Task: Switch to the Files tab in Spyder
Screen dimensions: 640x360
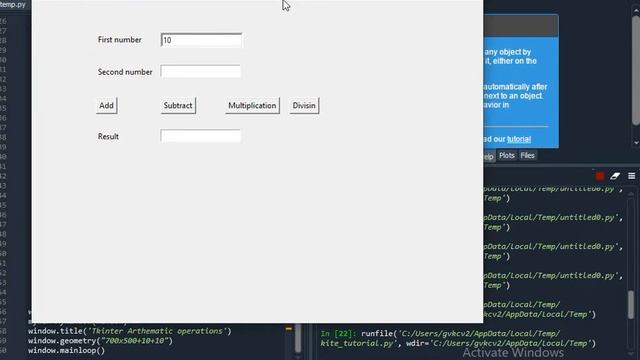Action: pos(527,156)
